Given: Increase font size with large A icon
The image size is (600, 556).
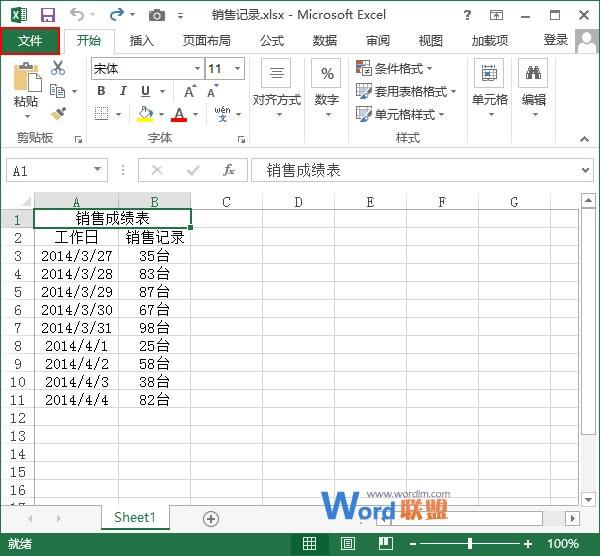Looking at the screenshot, I should (190, 91).
